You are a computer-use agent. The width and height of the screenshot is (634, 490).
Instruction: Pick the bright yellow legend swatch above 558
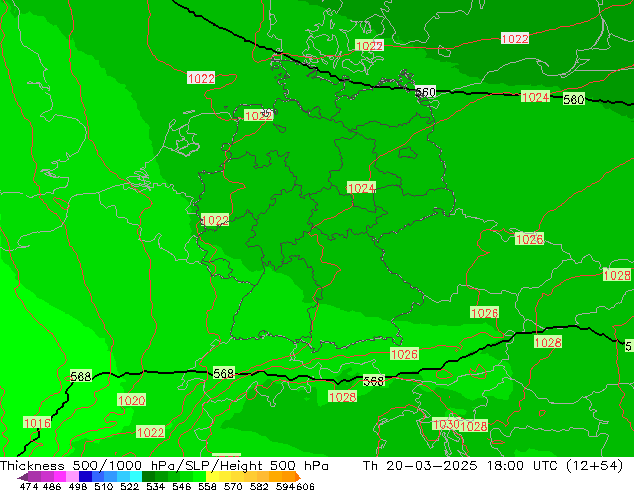click(x=212, y=477)
